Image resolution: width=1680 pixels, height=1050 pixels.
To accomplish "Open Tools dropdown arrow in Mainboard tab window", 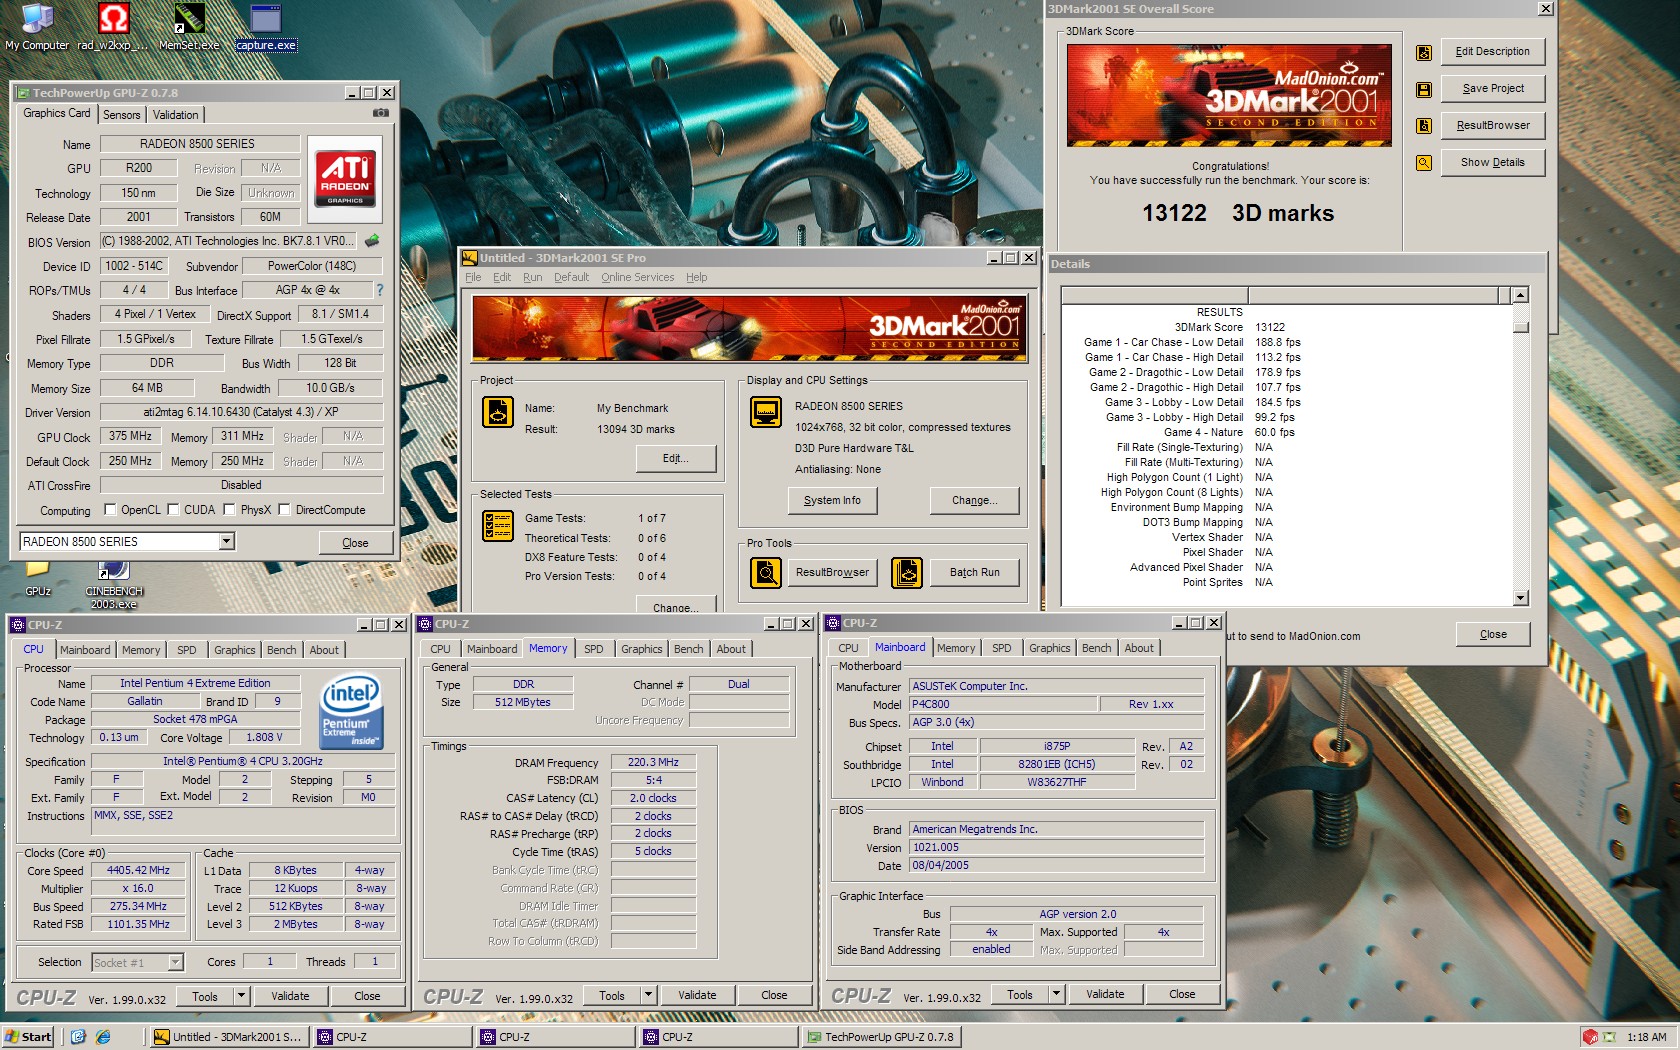I will pos(1056,995).
